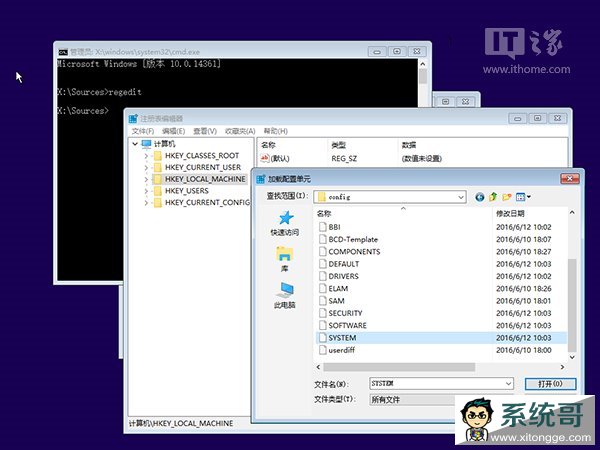Click HKEY_USERS folder icon
Image resolution: width=600 pixels, height=450 pixels.
click(157, 191)
